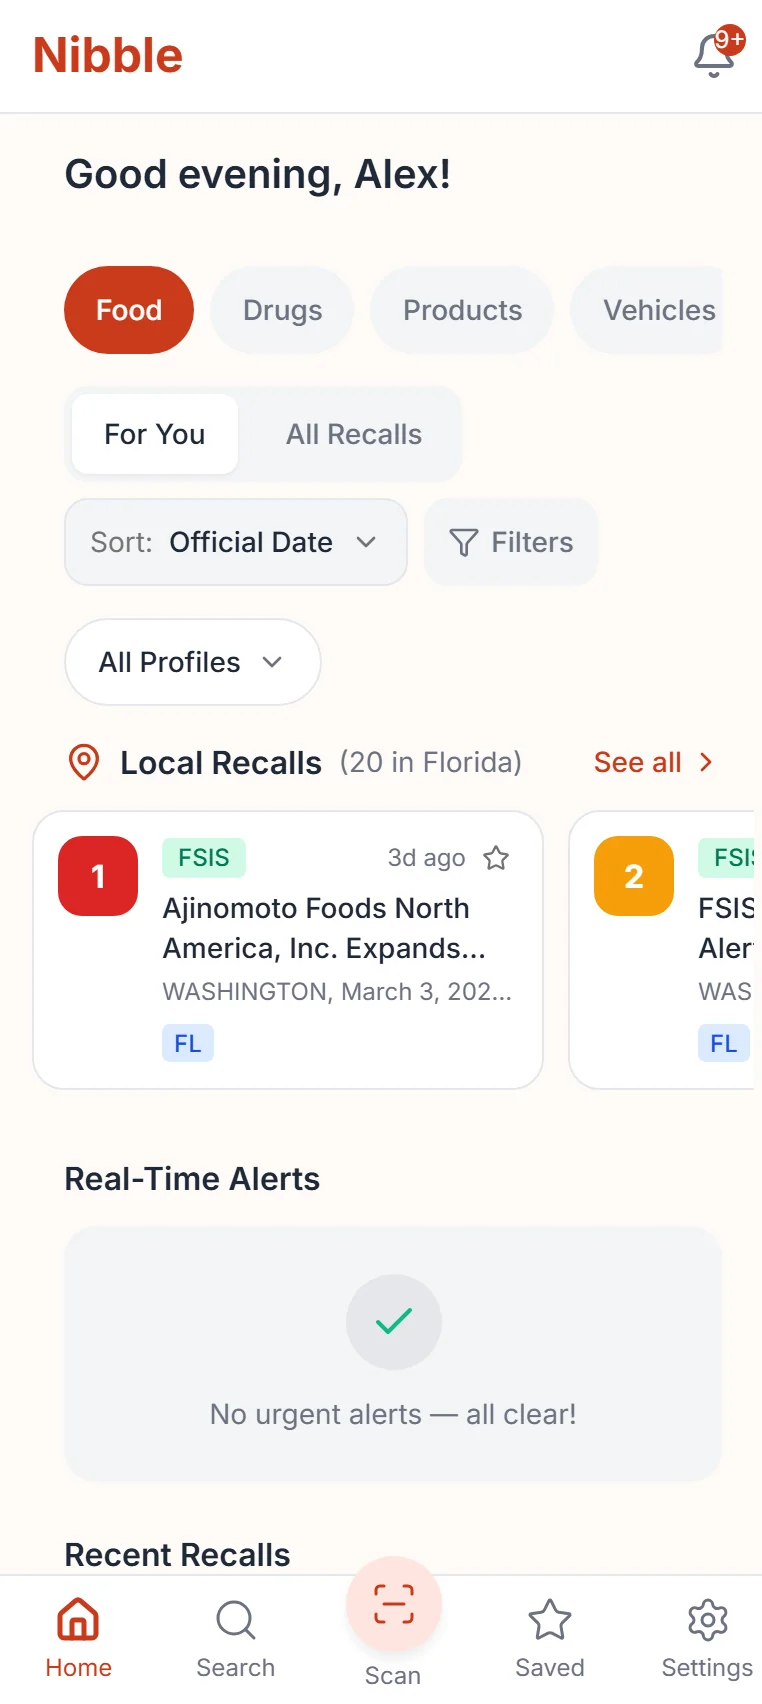Click the See all link
Image resolution: width=762 pixels, height=1704 pixels.
tap(638, 762)
